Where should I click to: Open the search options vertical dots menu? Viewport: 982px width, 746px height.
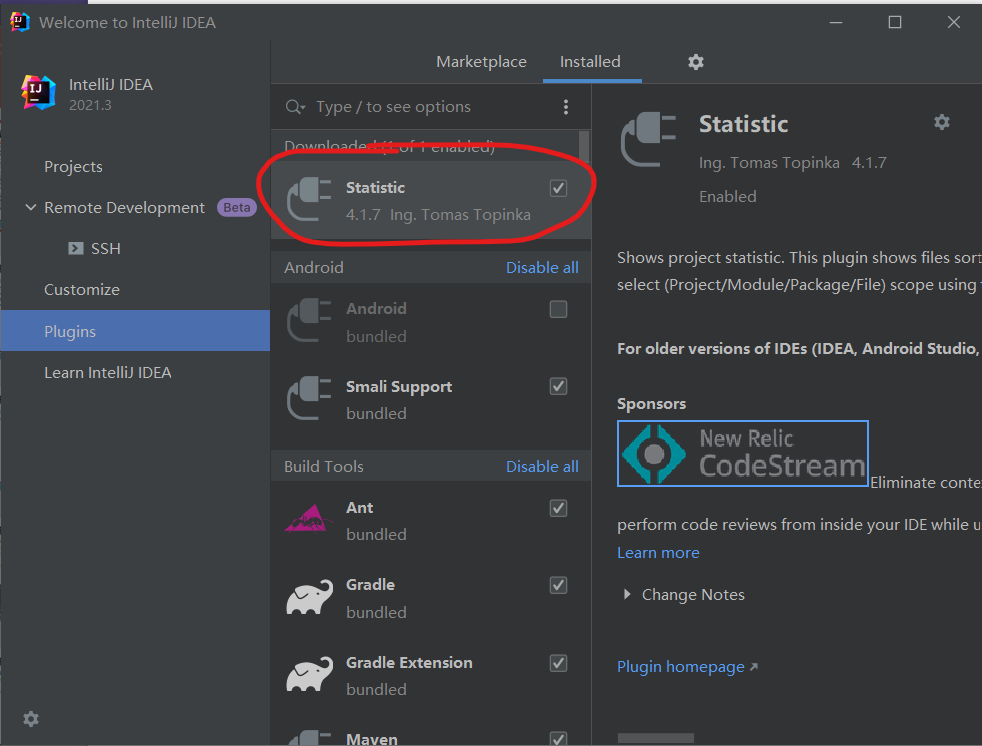(x=566, y=107)
